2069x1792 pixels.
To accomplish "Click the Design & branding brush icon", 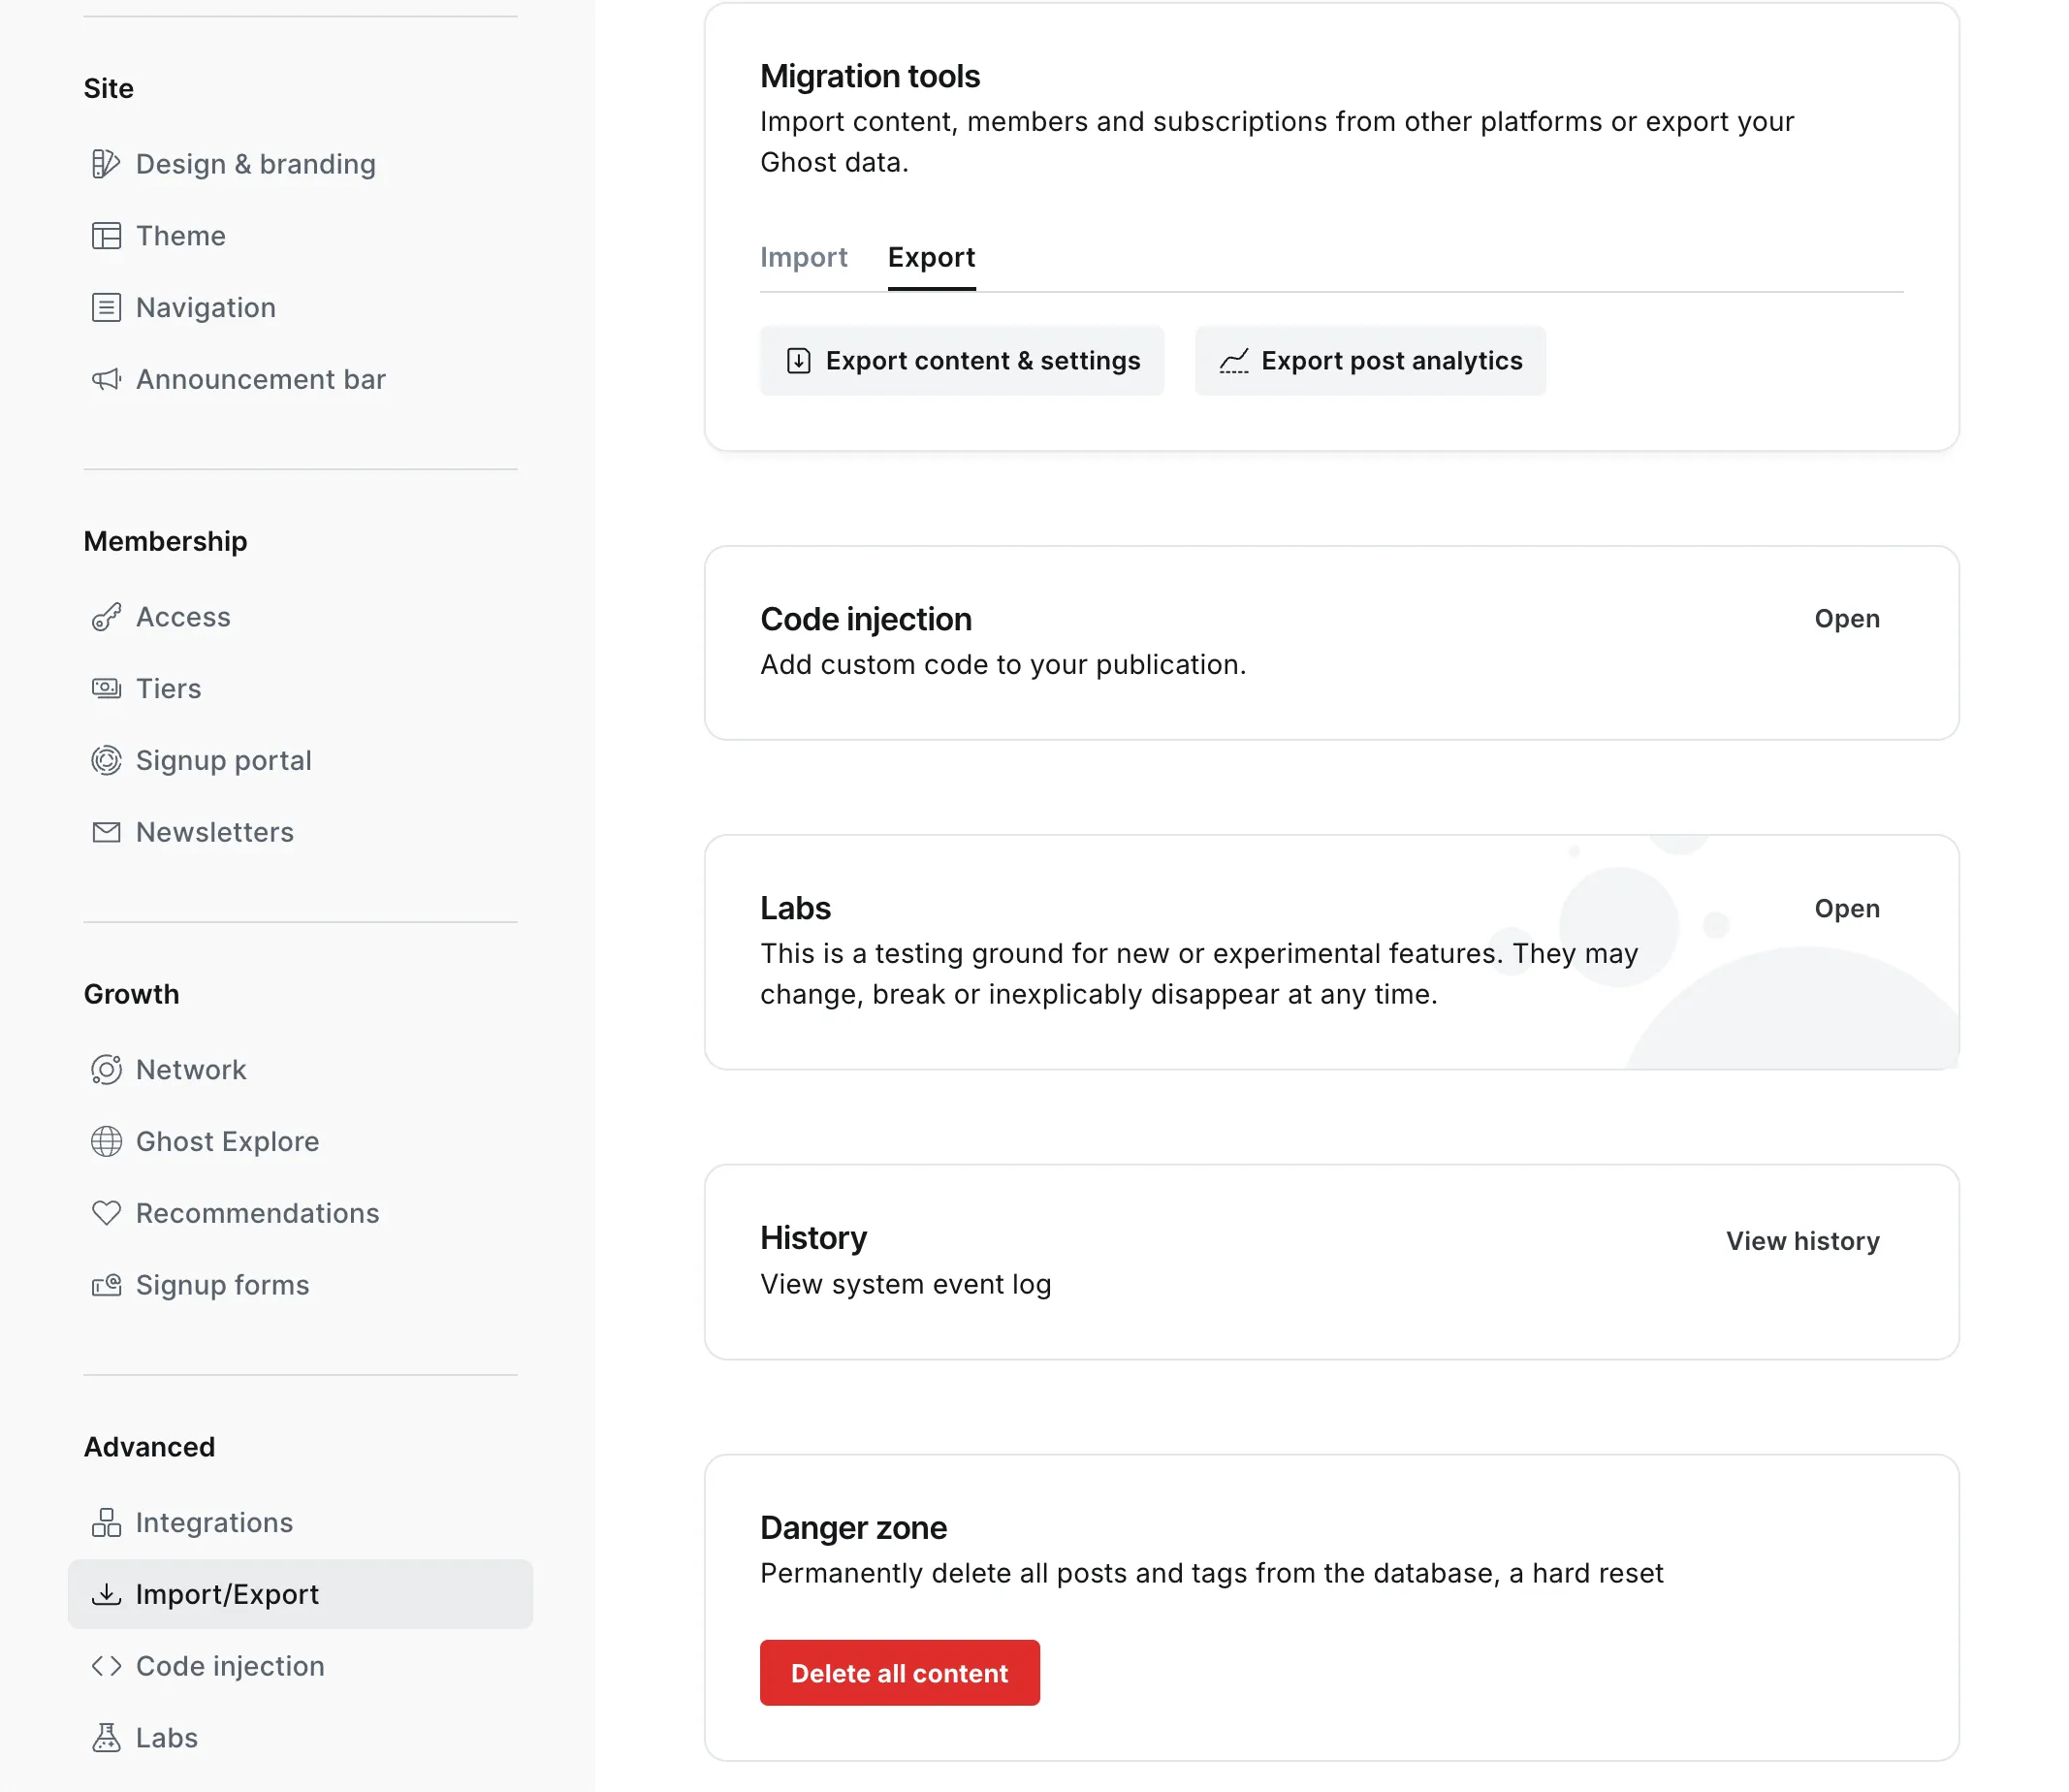I will (x=106, y=164).
